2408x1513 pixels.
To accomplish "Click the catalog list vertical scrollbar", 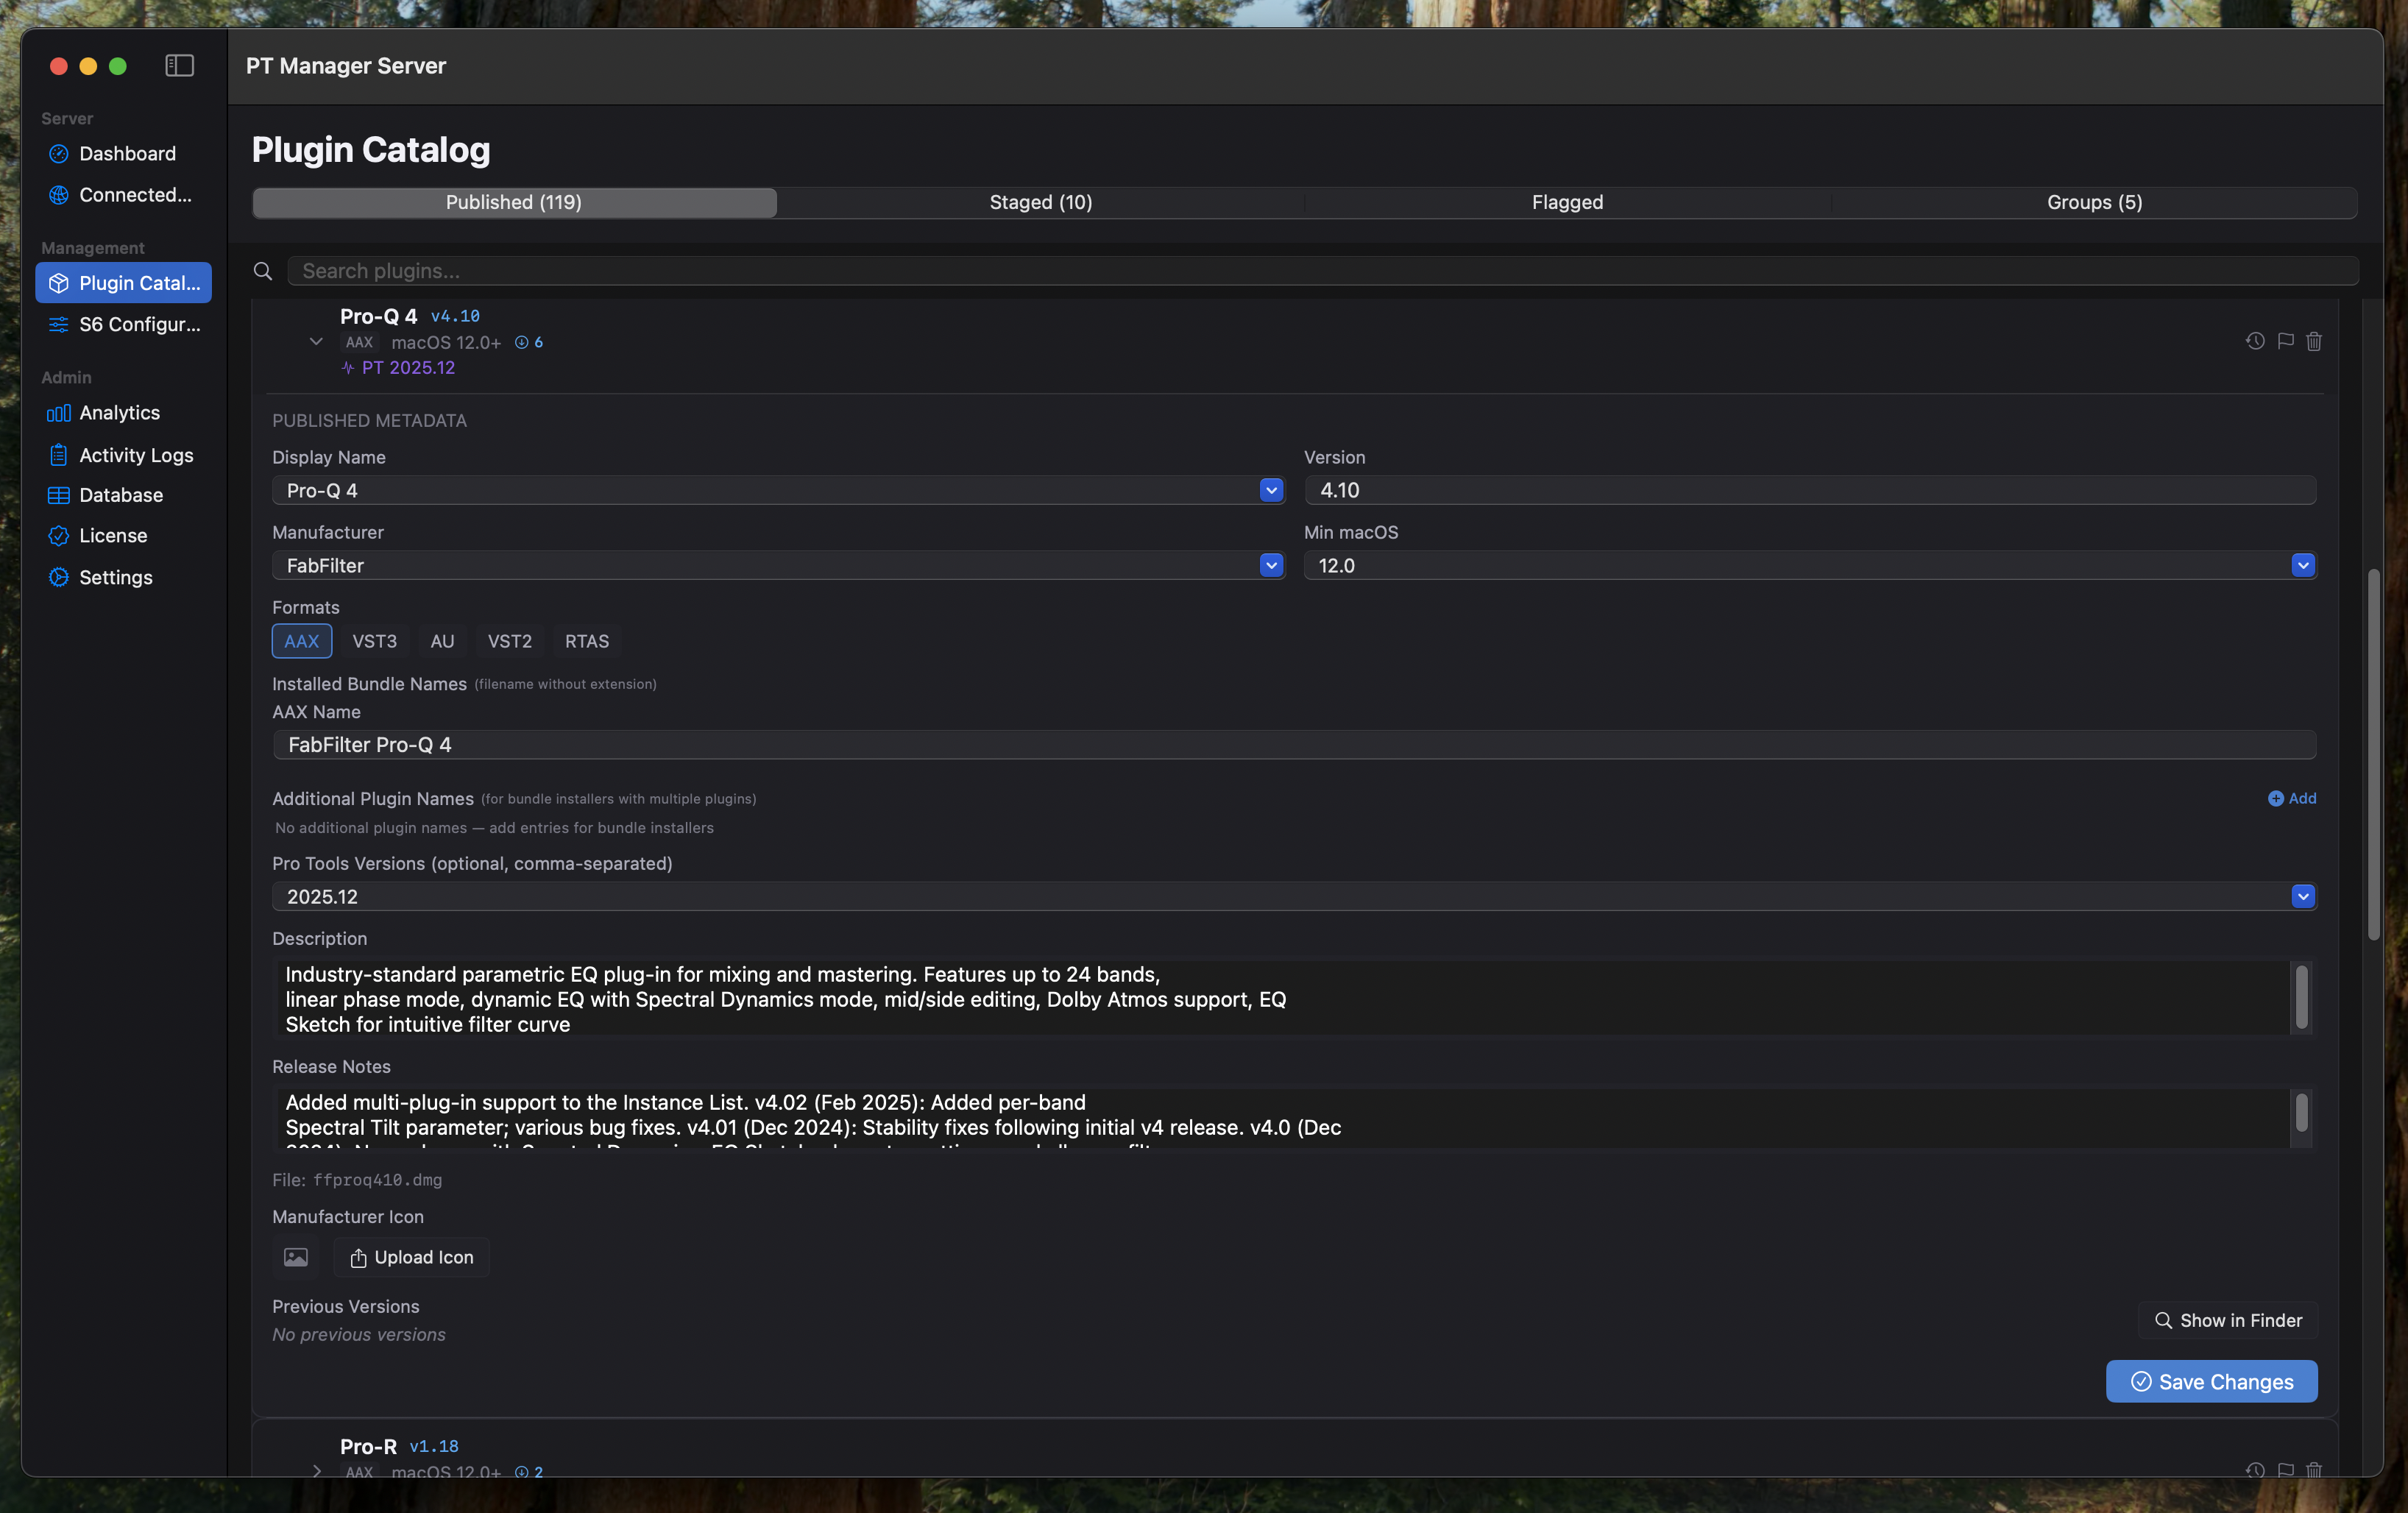I will pos(2374,754).
